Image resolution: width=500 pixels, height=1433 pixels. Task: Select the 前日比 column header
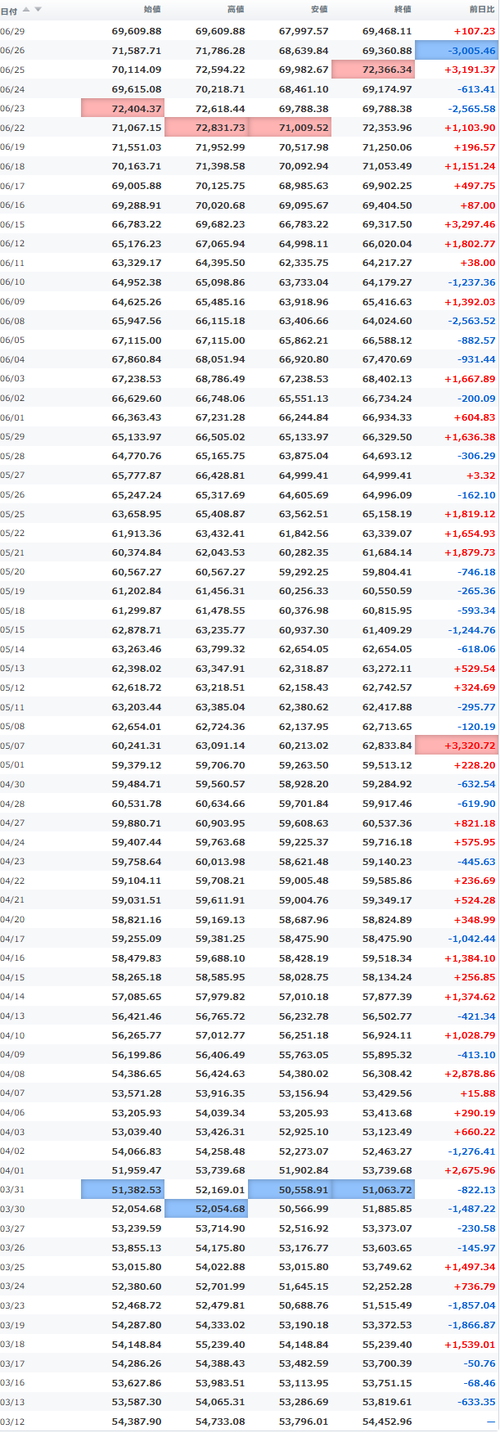coord(480,10)
